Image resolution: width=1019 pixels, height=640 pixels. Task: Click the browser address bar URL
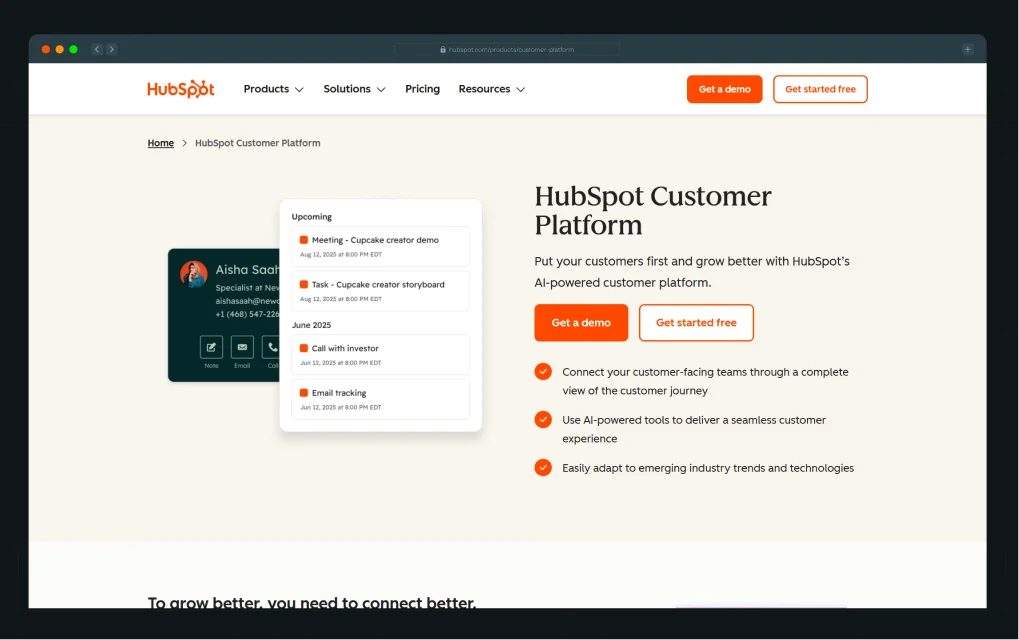[x=511, y=49]
